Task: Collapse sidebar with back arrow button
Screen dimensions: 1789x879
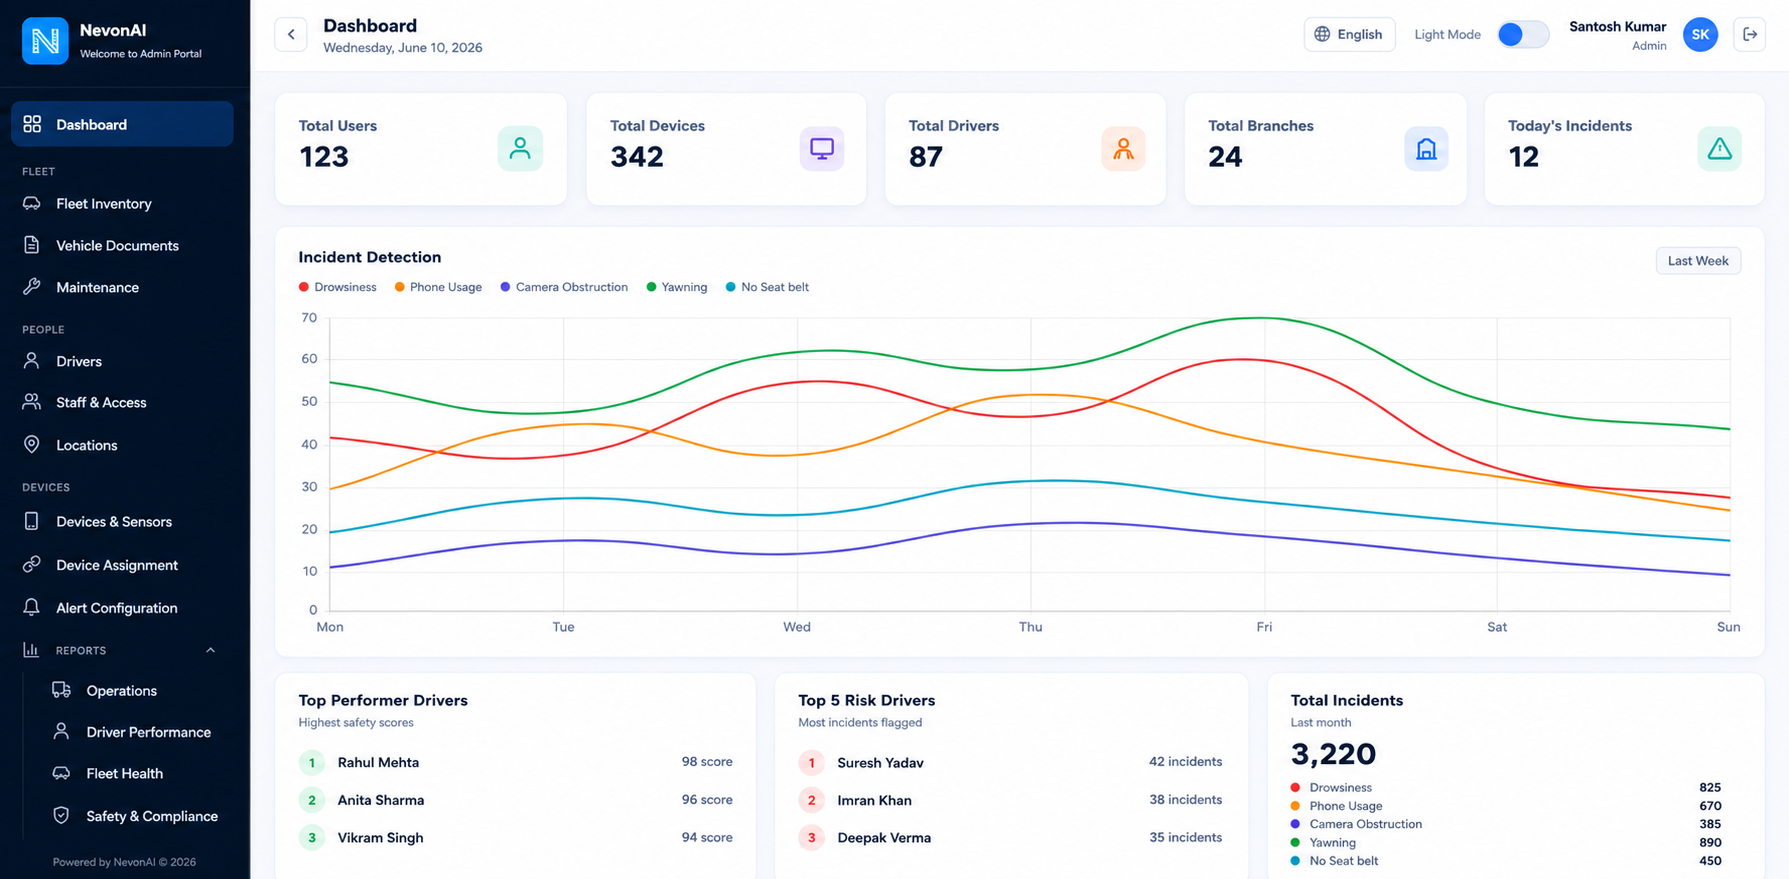Action: pyautogui.click(x=291, y=34)
